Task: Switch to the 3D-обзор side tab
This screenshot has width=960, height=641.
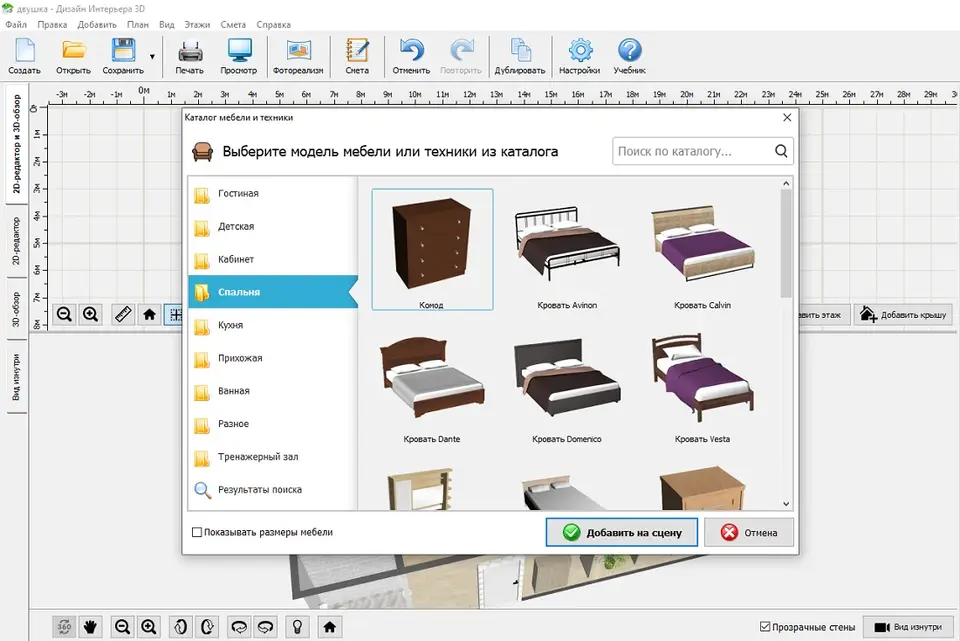Action: [17, 309]
